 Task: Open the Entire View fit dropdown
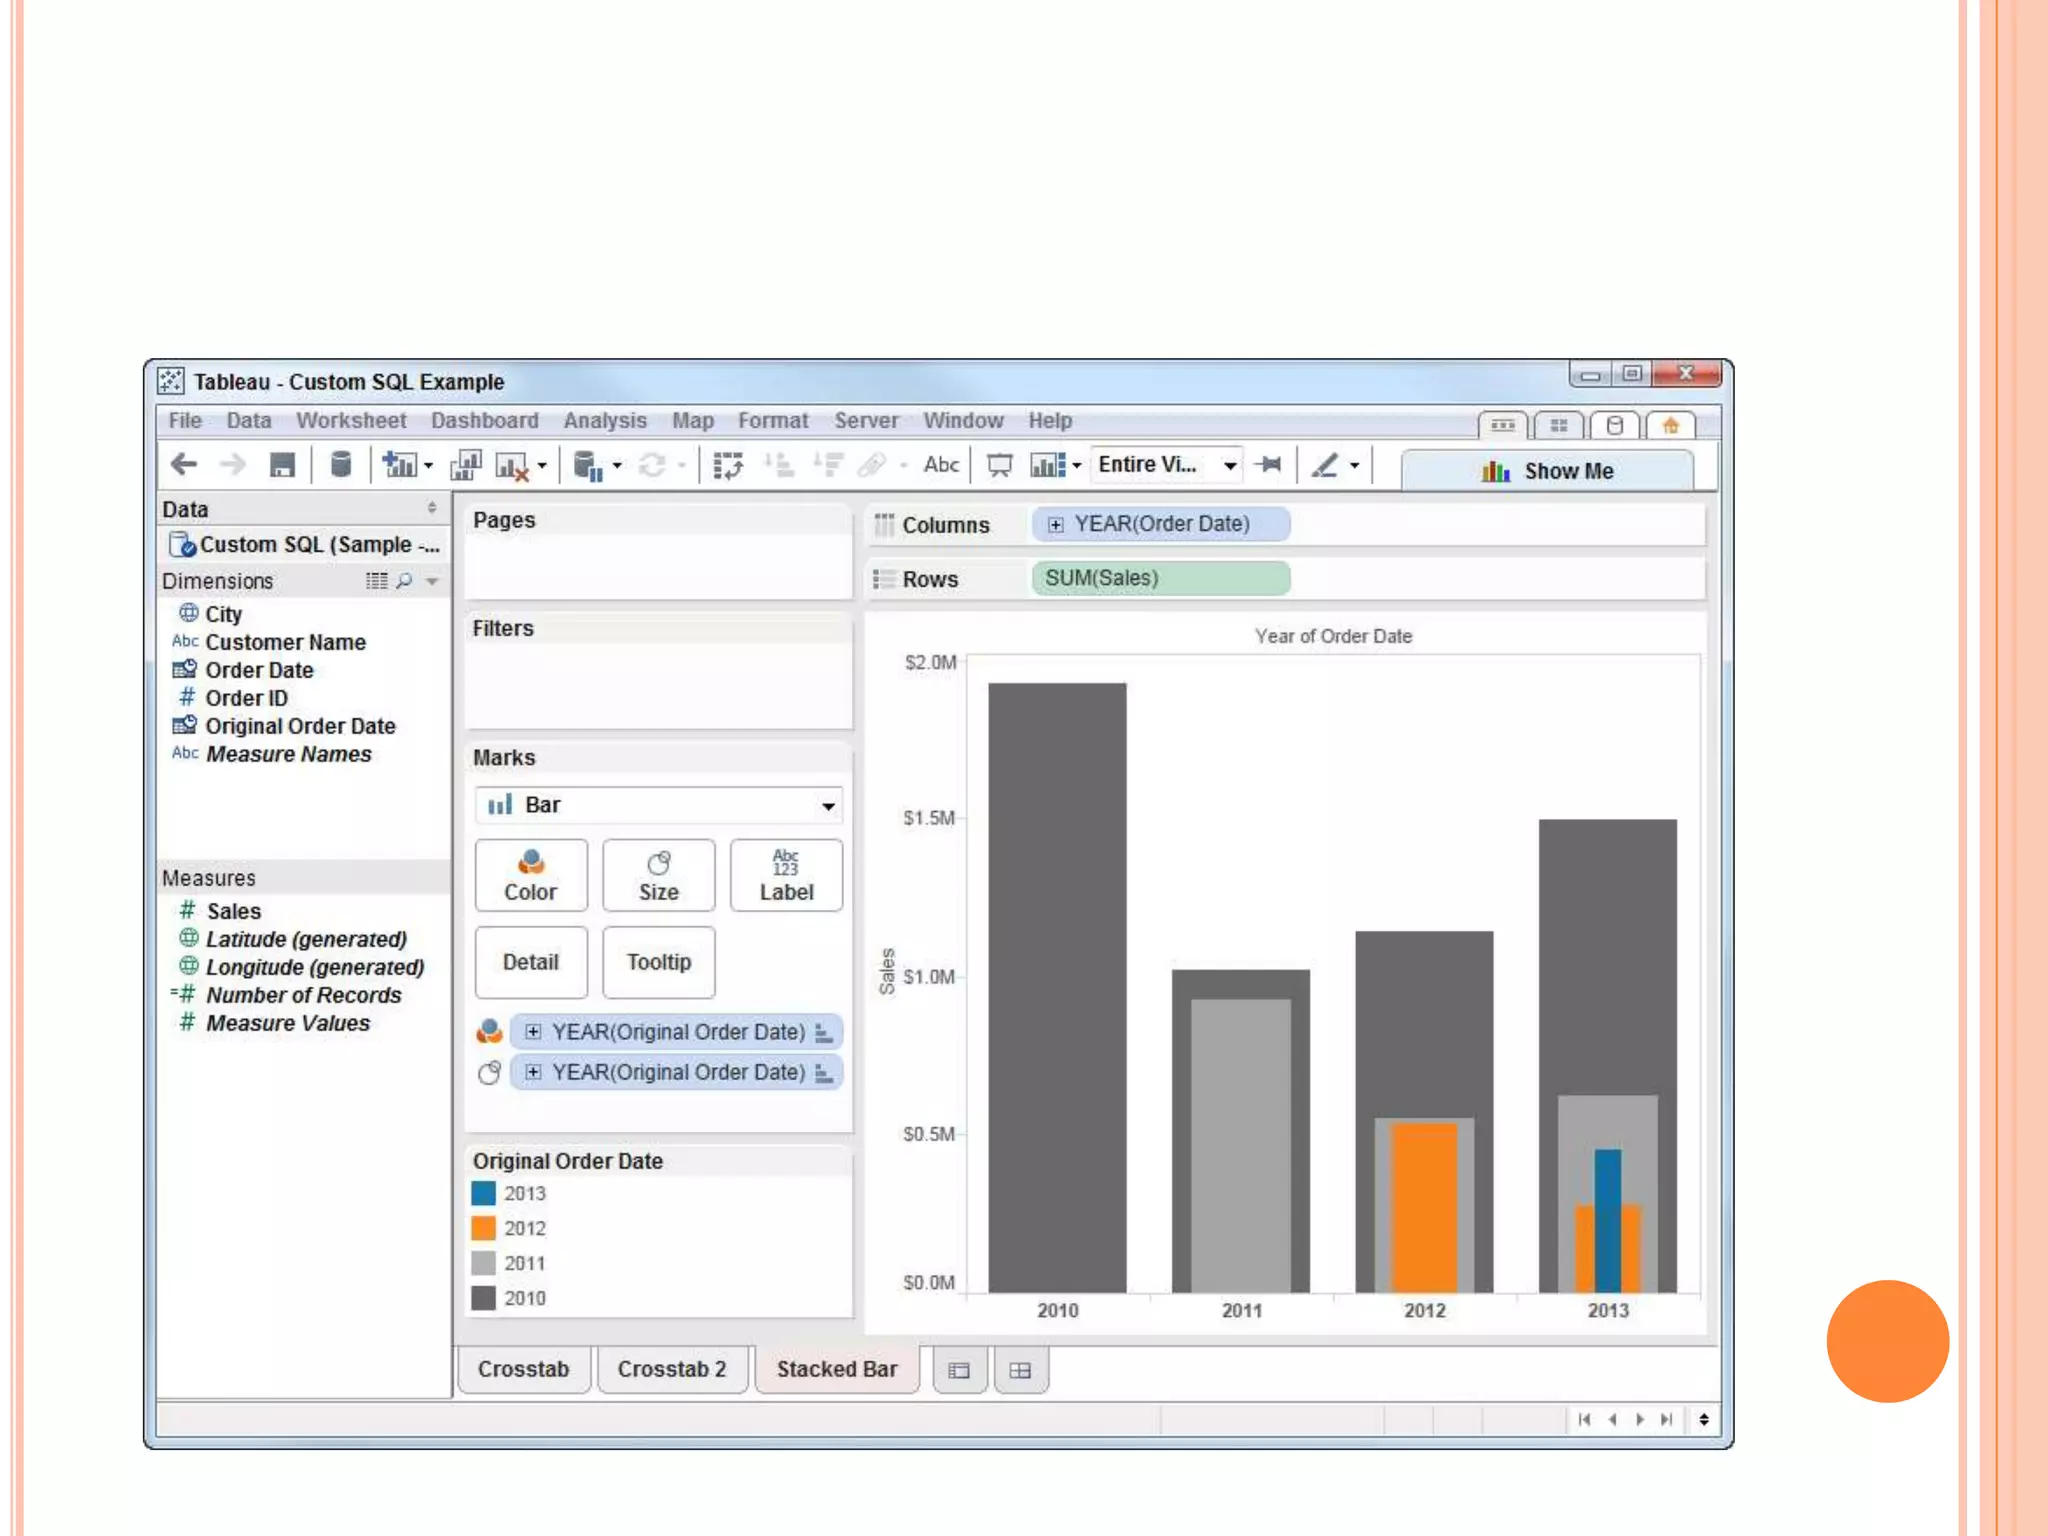point(1229,465)
